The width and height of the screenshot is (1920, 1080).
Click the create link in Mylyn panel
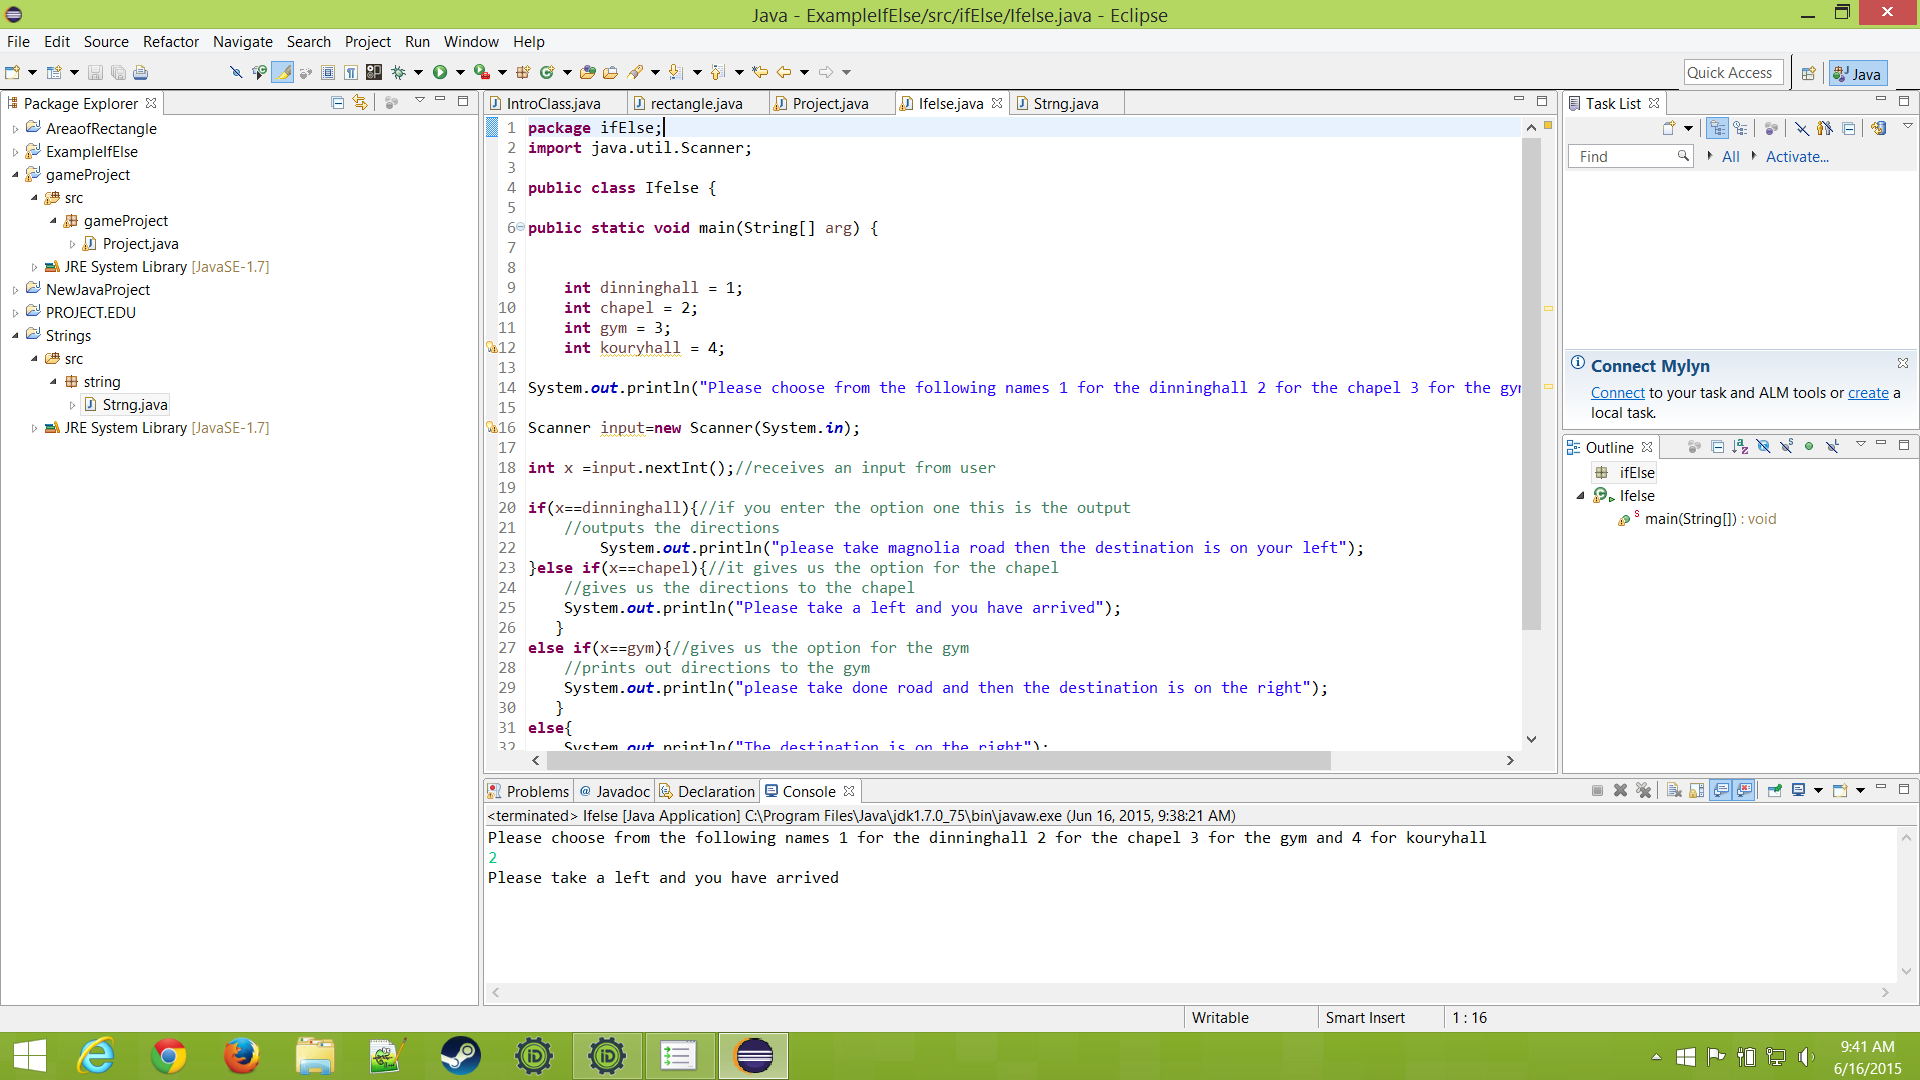click(x=1868, y=393)
